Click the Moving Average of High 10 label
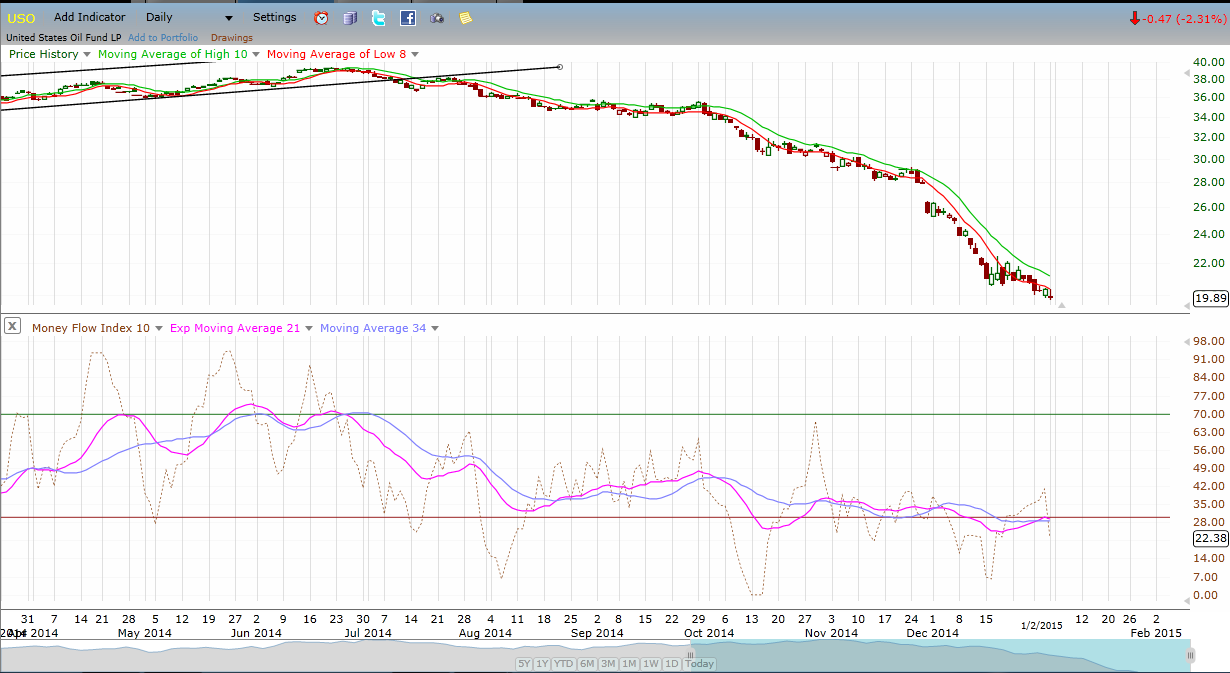1230x673 pixels. (x=172, y=54)
